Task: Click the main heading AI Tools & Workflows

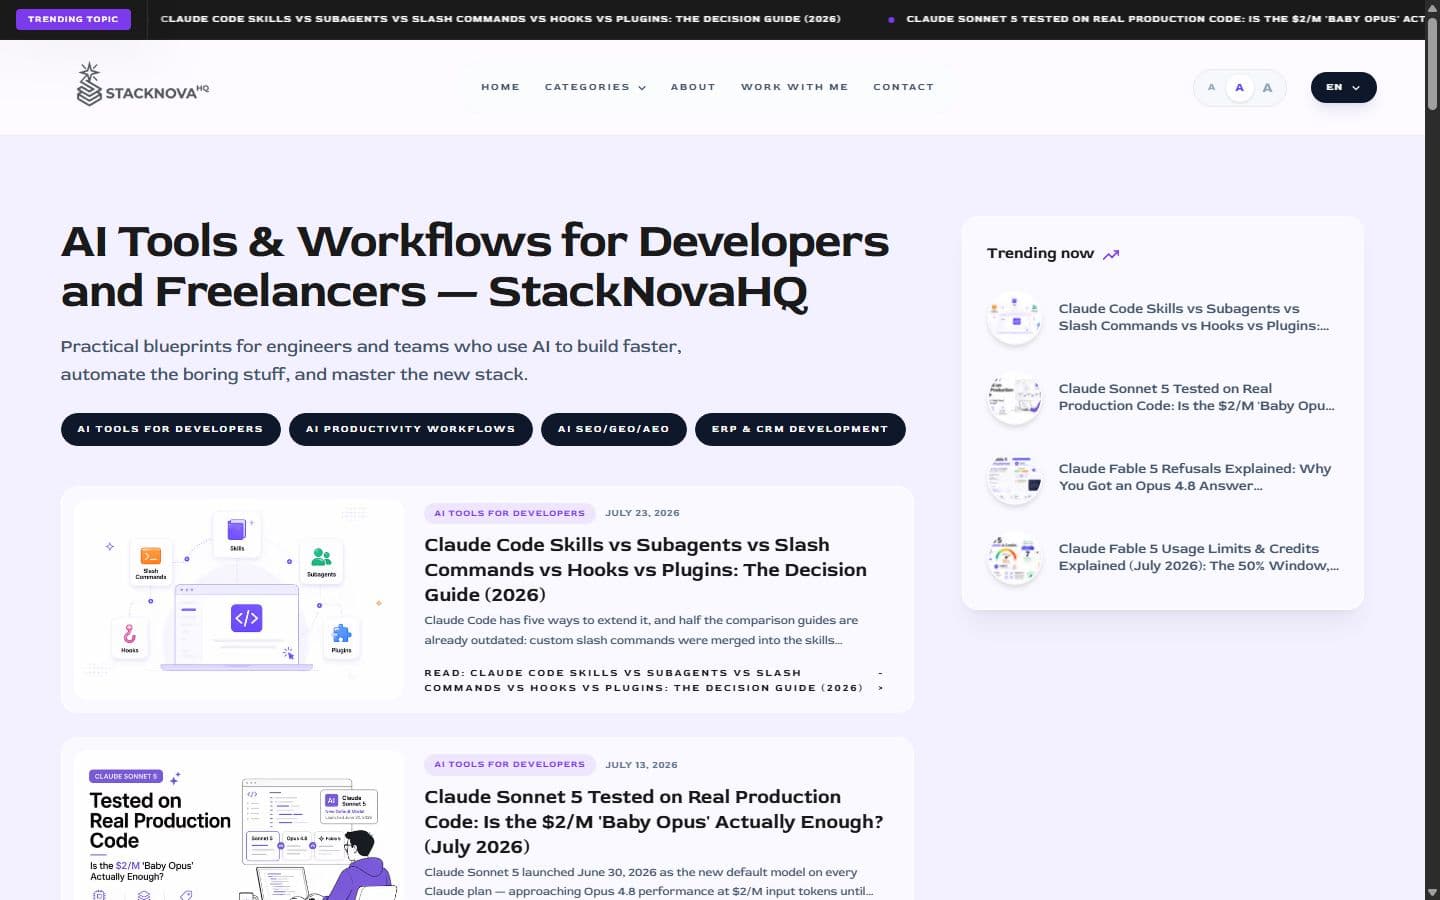Action: click(475, 266)
